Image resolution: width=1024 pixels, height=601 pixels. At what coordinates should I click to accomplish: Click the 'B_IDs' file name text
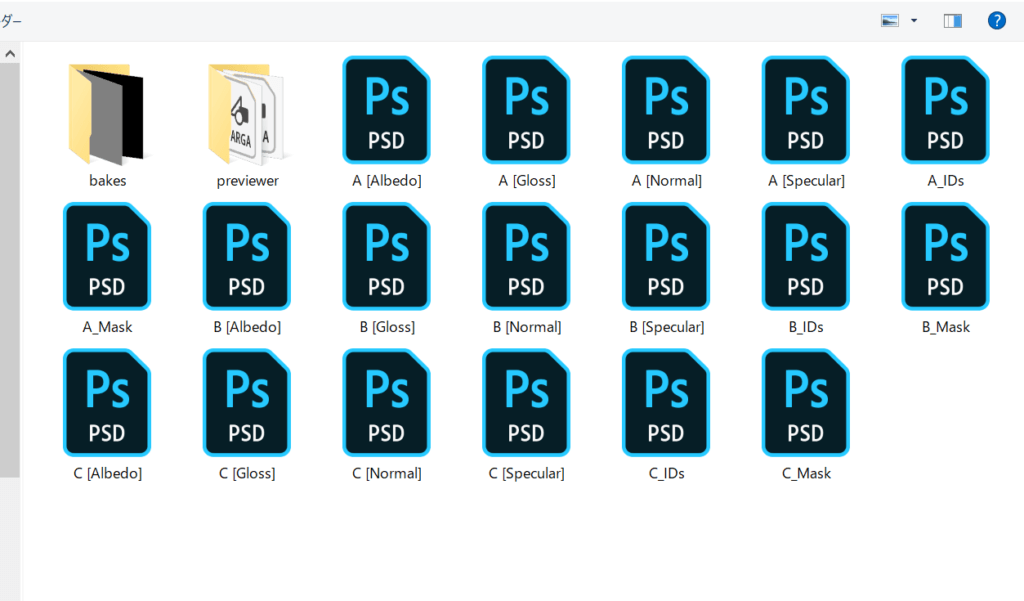[806, 327]
